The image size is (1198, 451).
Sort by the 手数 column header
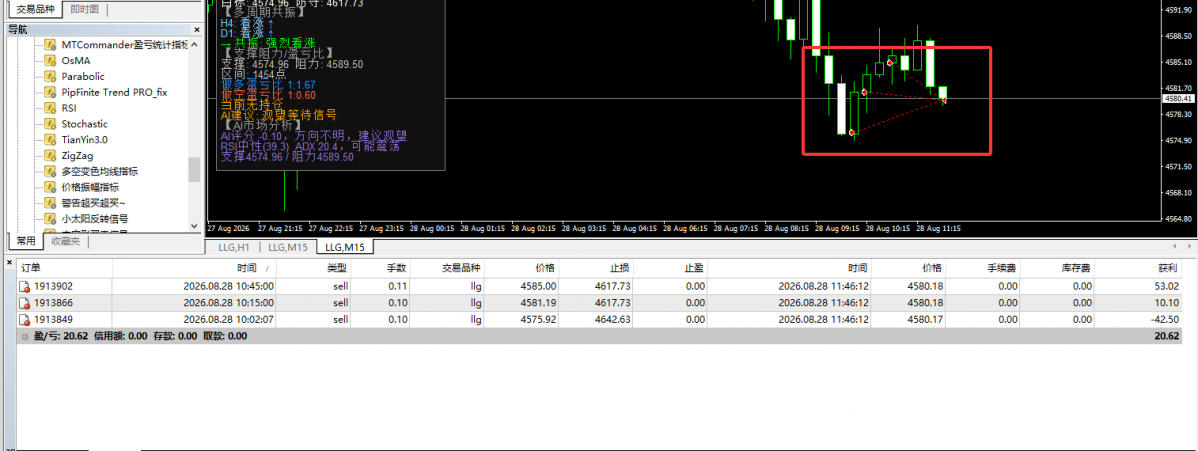click(x=380, y=268)
